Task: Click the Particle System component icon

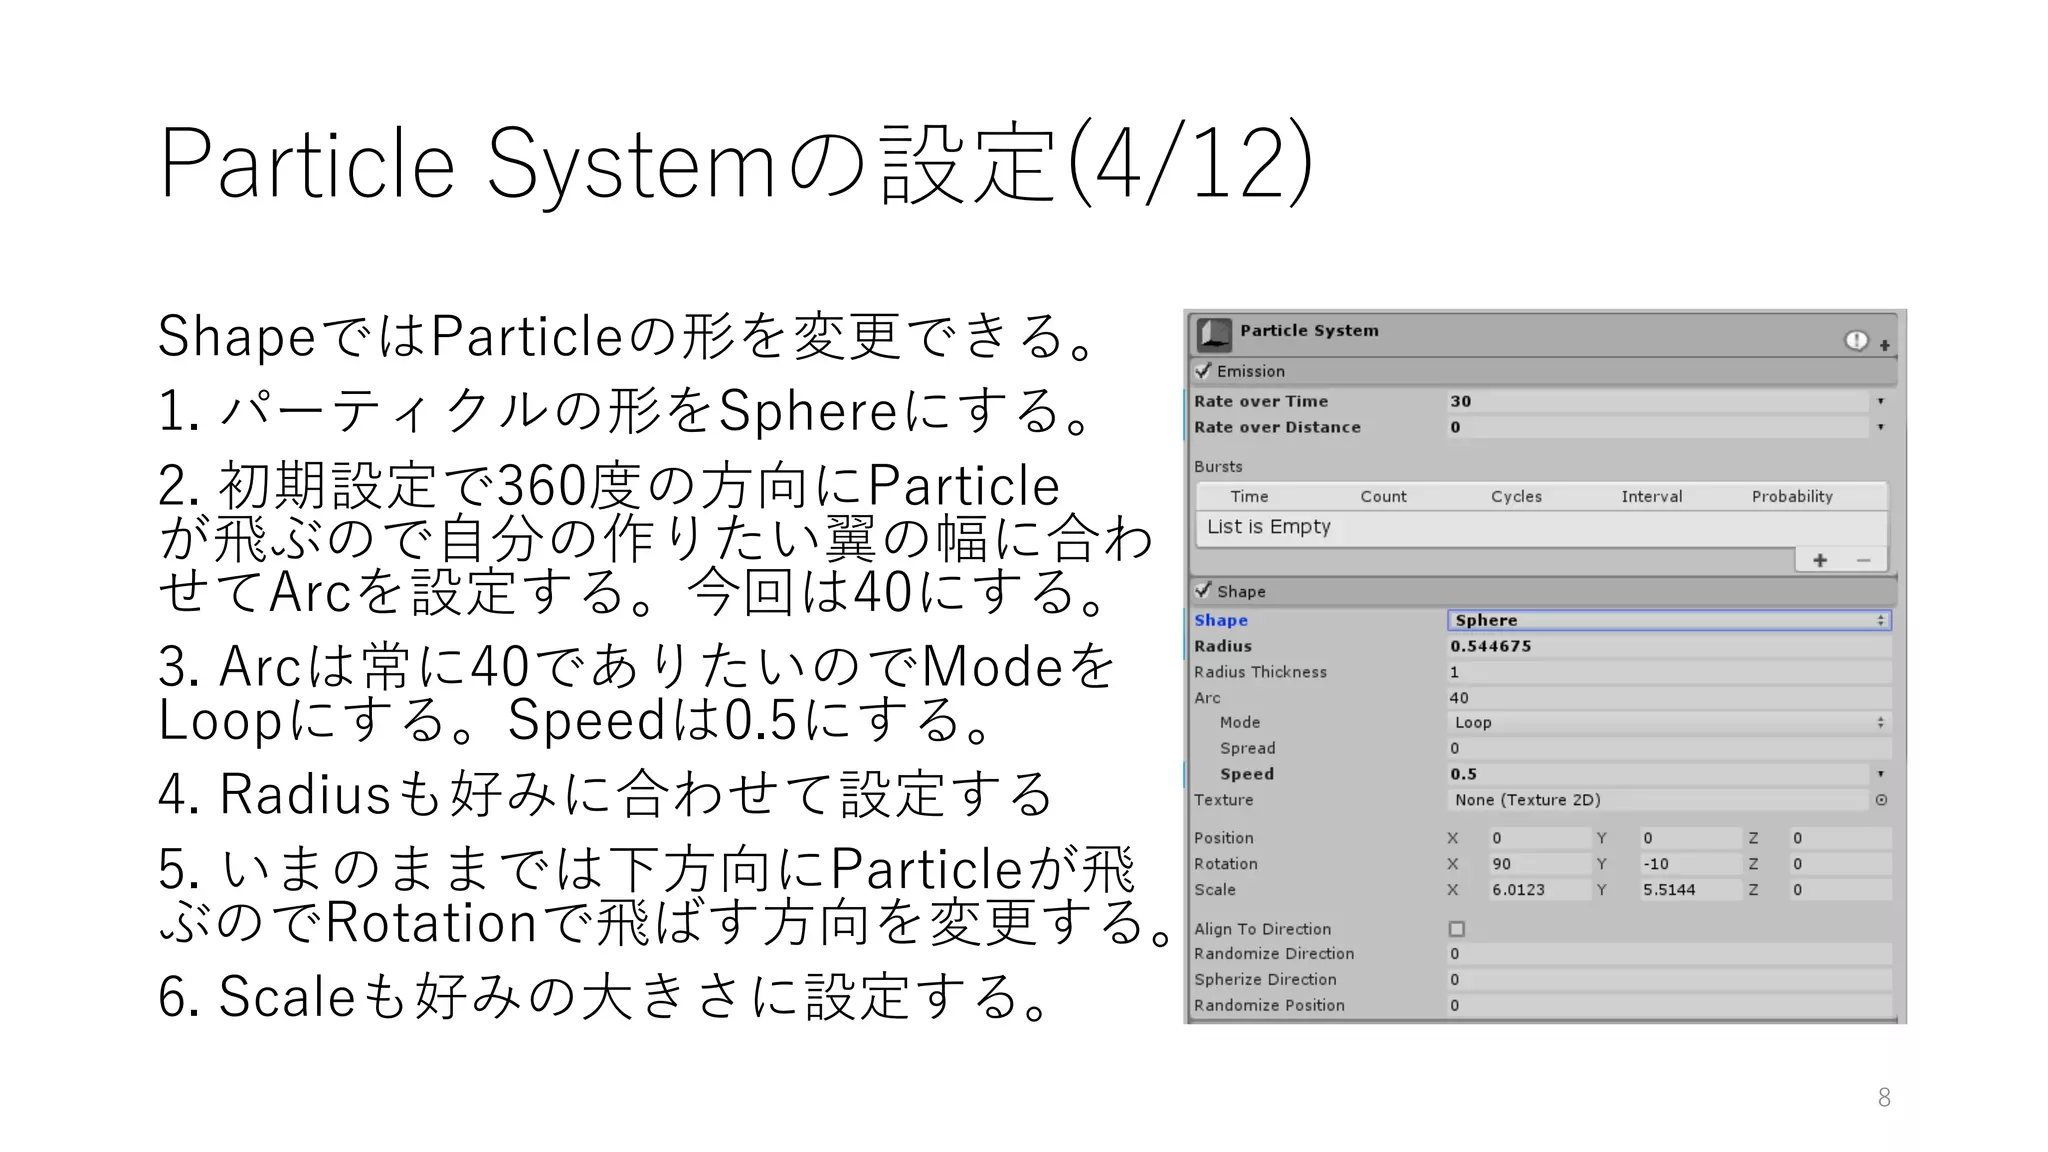Action: click(1214, 334)
